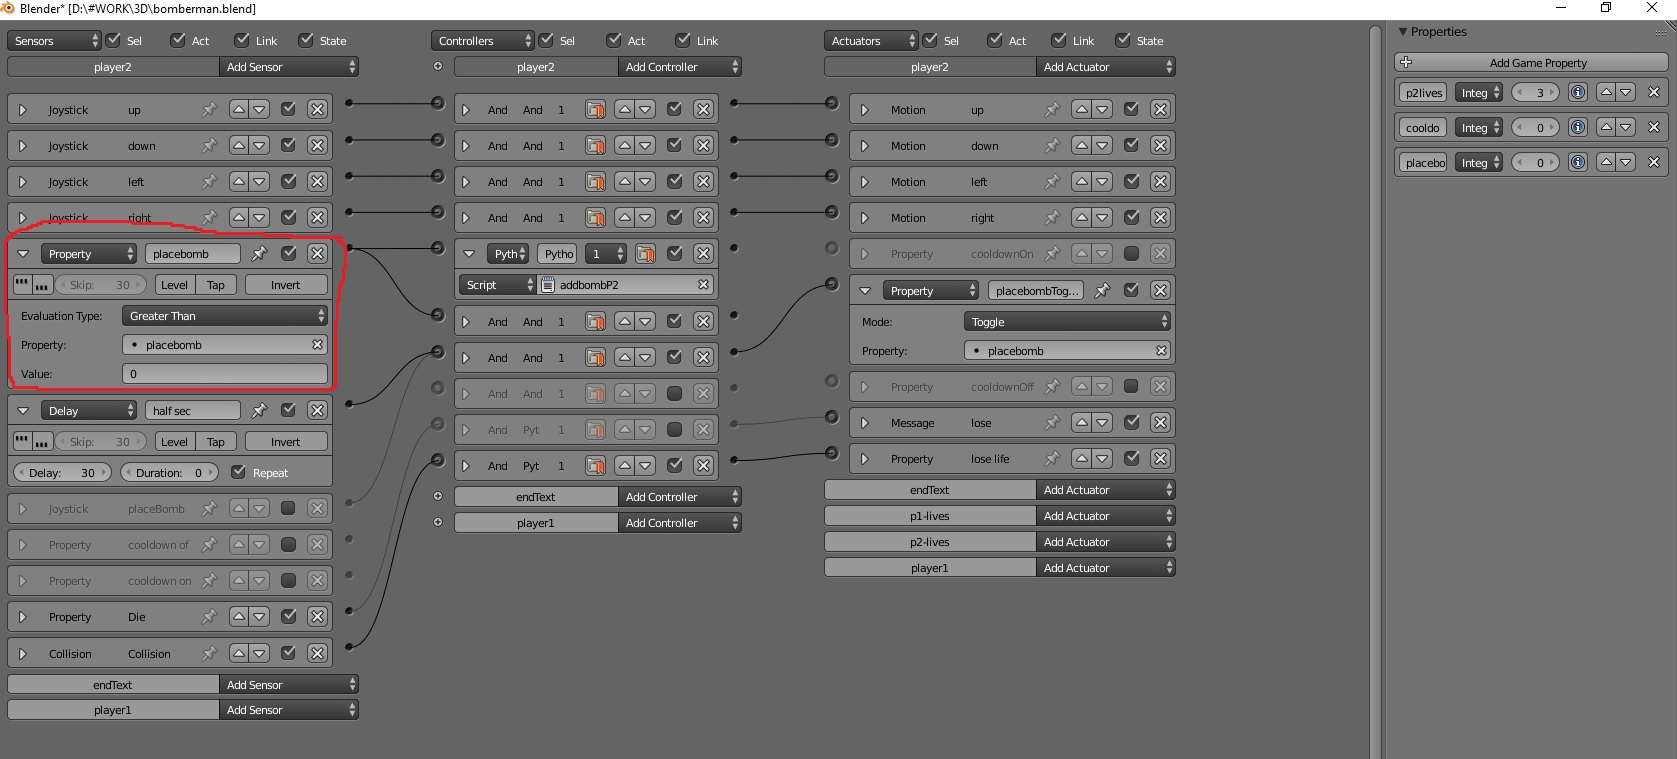Move Joystick left sensor up
Viewport: 1677px width, 759px height.
239,182
